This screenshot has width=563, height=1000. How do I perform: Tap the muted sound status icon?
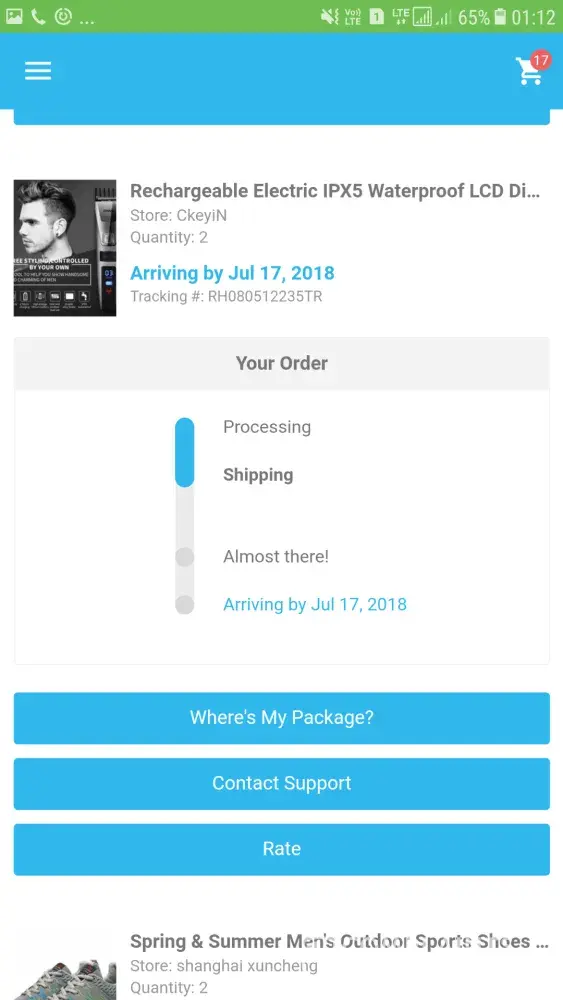(330, 17)
